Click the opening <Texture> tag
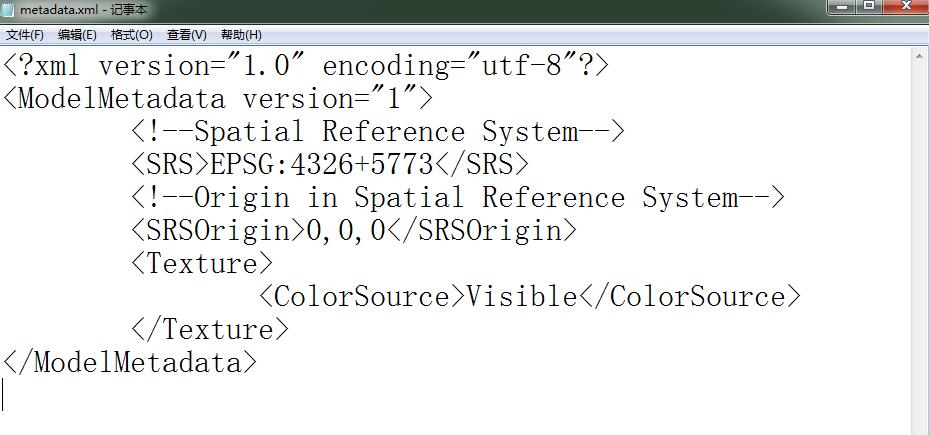 point(202,264)
